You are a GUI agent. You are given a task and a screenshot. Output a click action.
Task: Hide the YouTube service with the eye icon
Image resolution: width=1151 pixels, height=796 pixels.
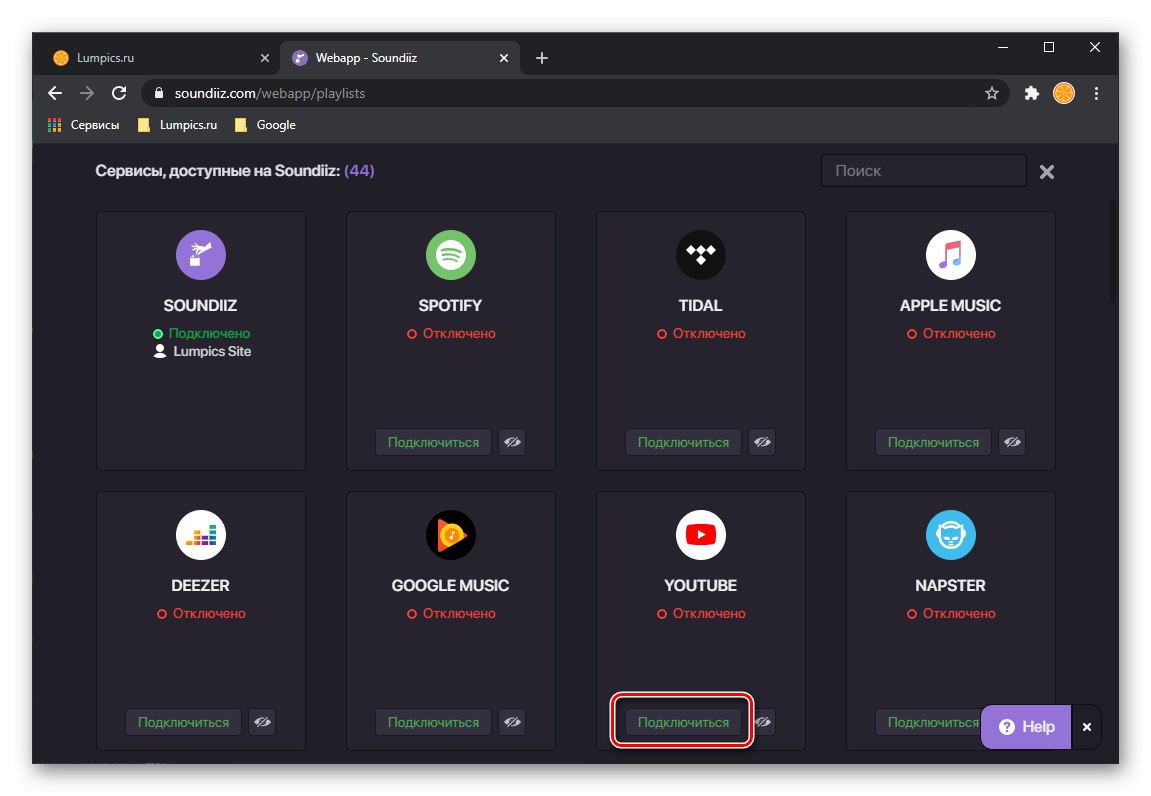point(764,722)
